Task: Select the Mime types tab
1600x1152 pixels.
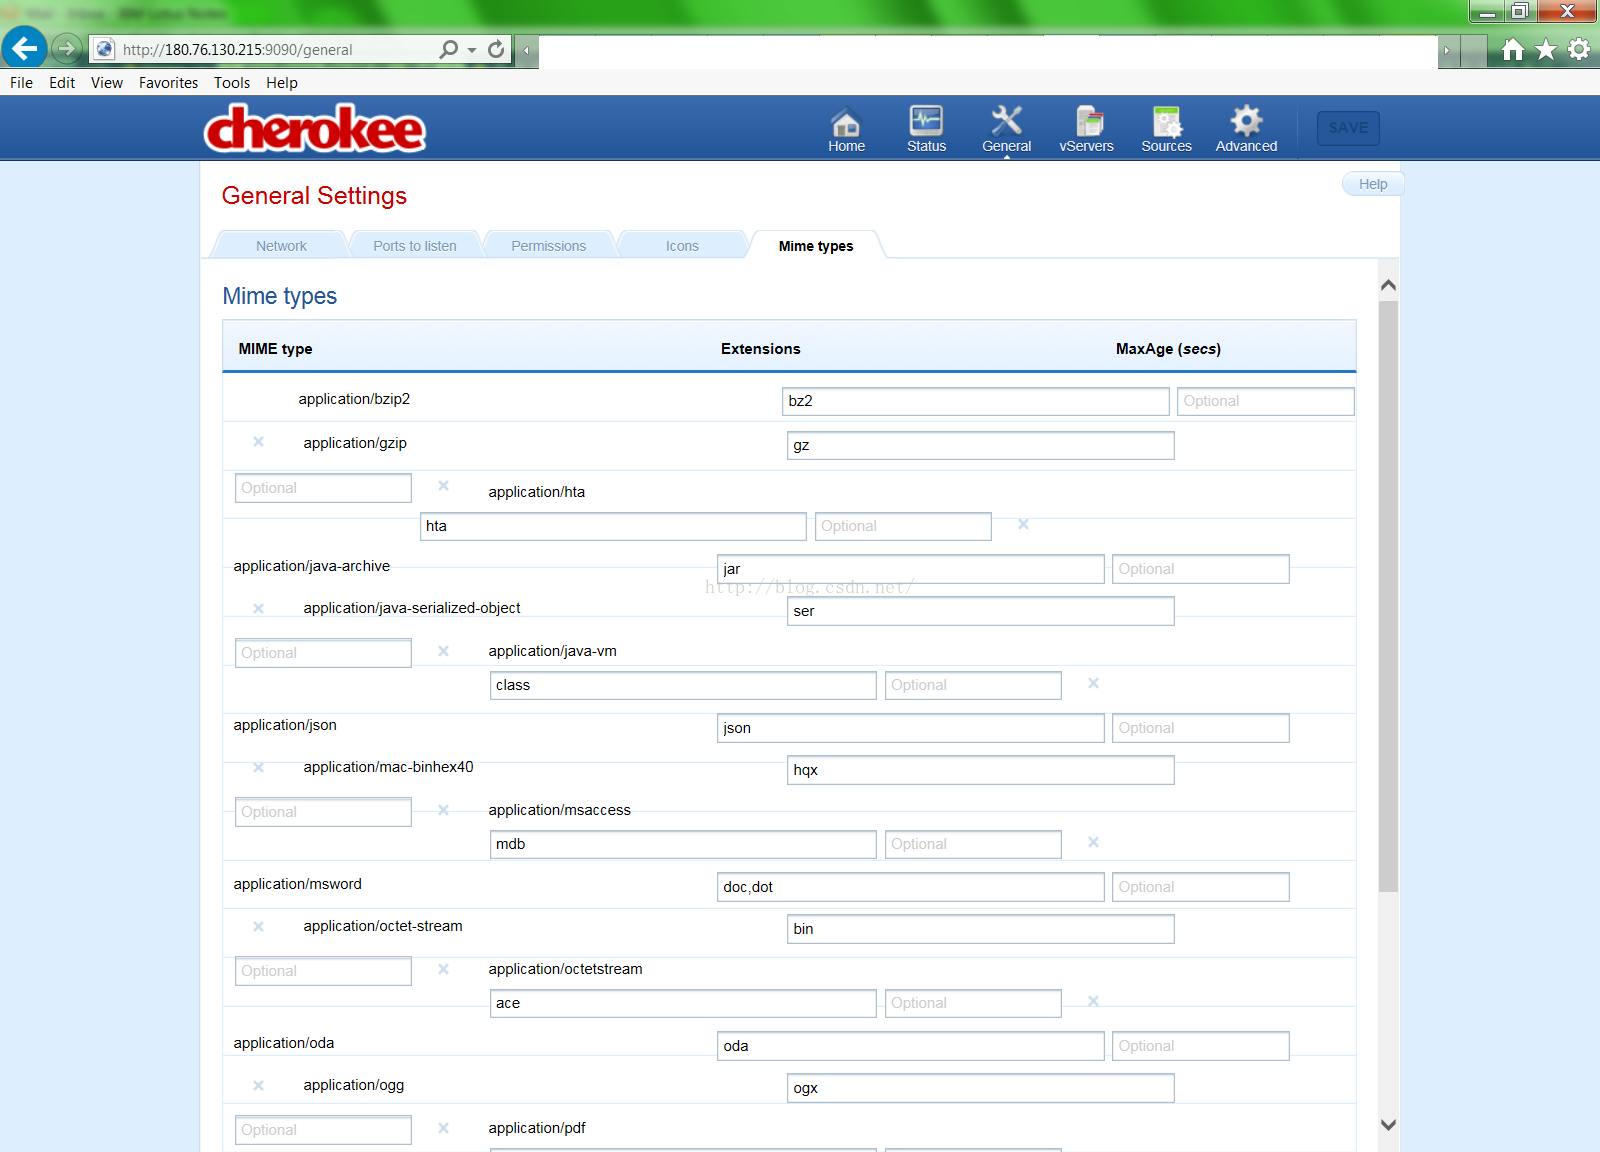Action: (816, 246)
